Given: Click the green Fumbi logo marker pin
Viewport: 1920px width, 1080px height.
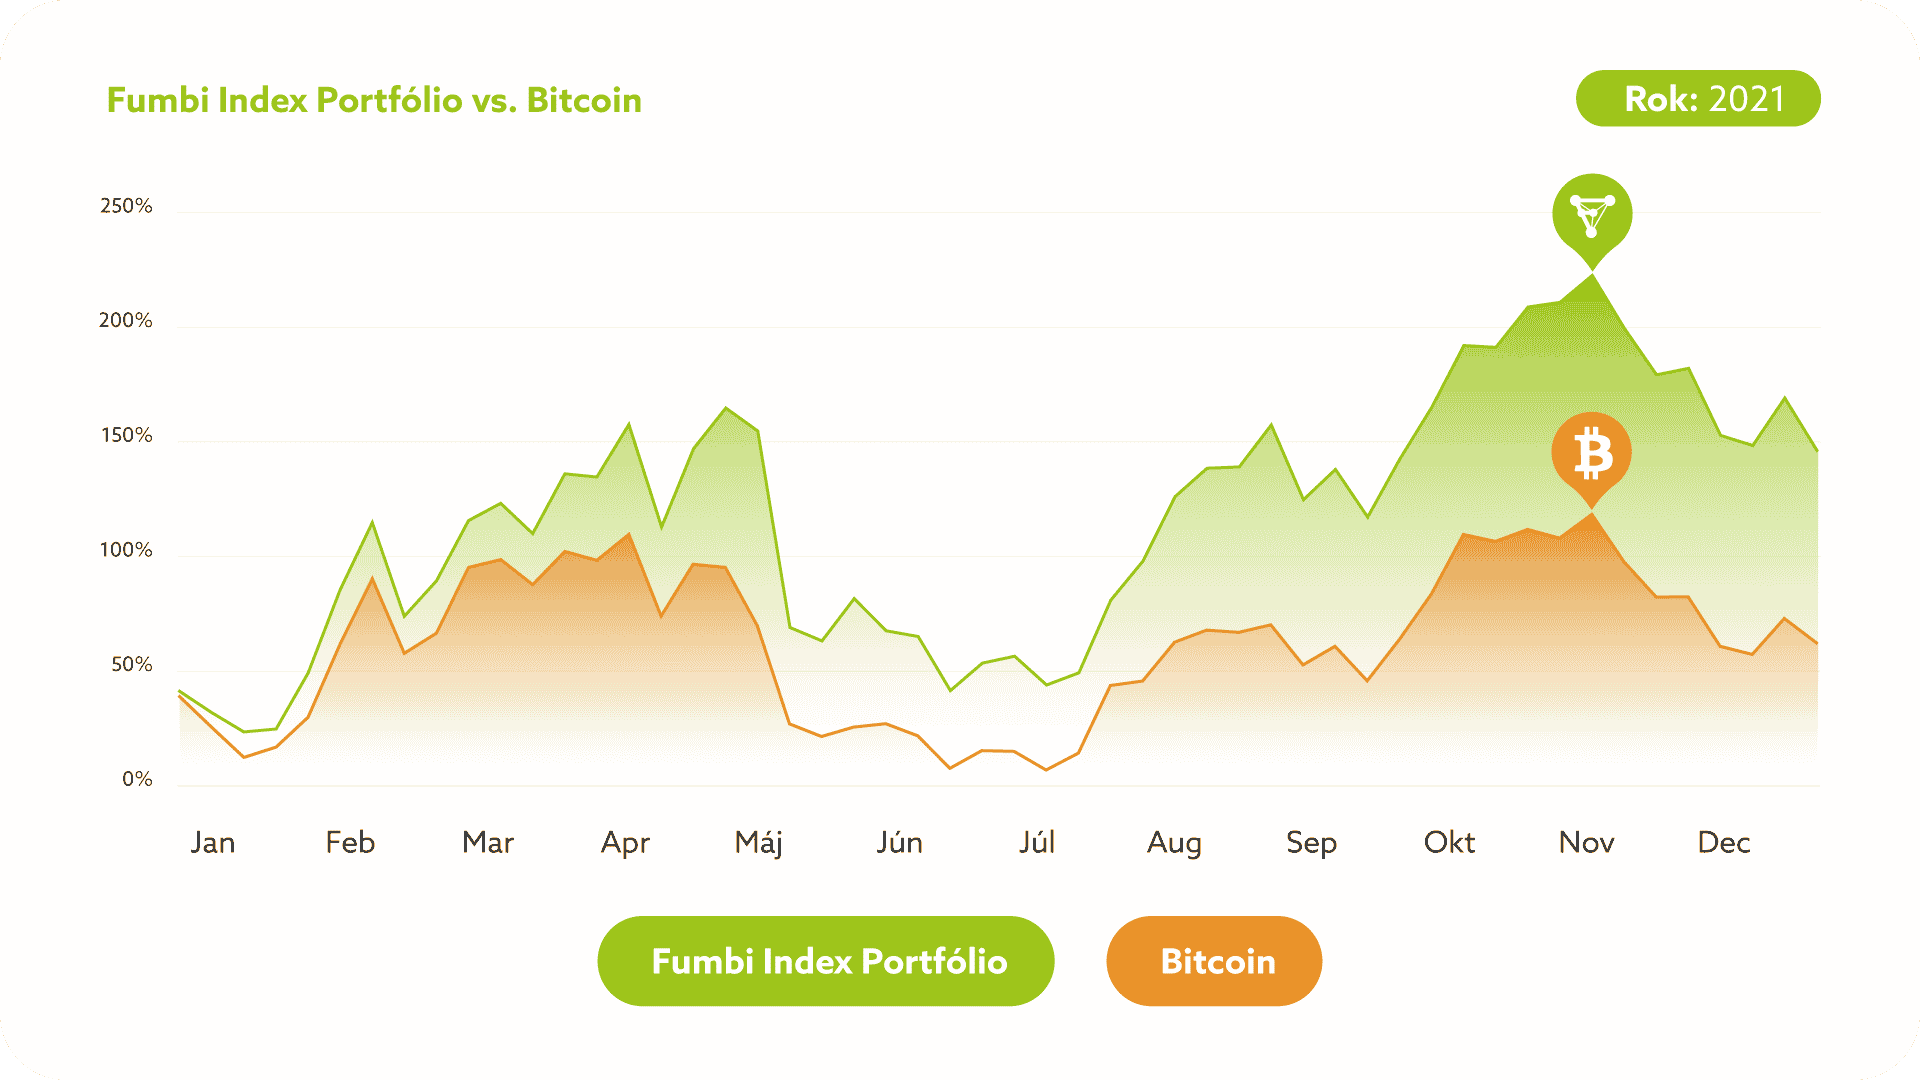Looking at the screenshot, I should (1592, 215).
